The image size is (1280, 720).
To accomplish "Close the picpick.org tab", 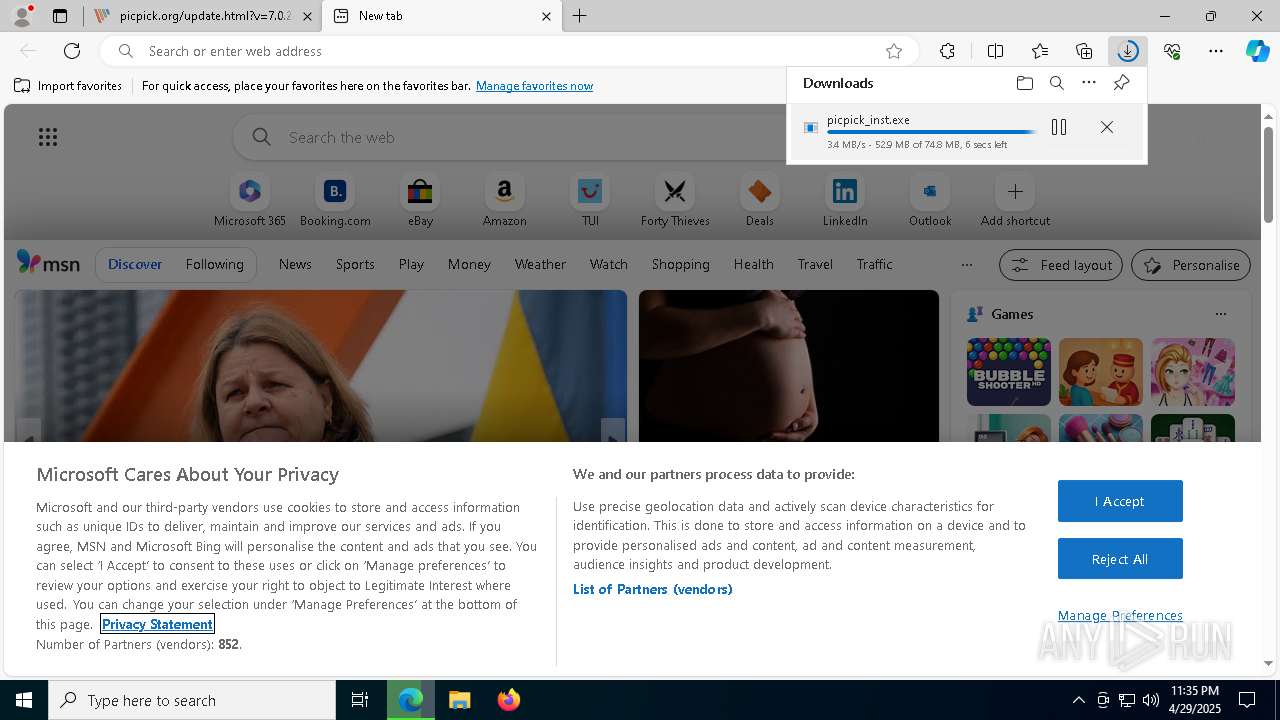I will pyautogui.click(x=308, y=16).
